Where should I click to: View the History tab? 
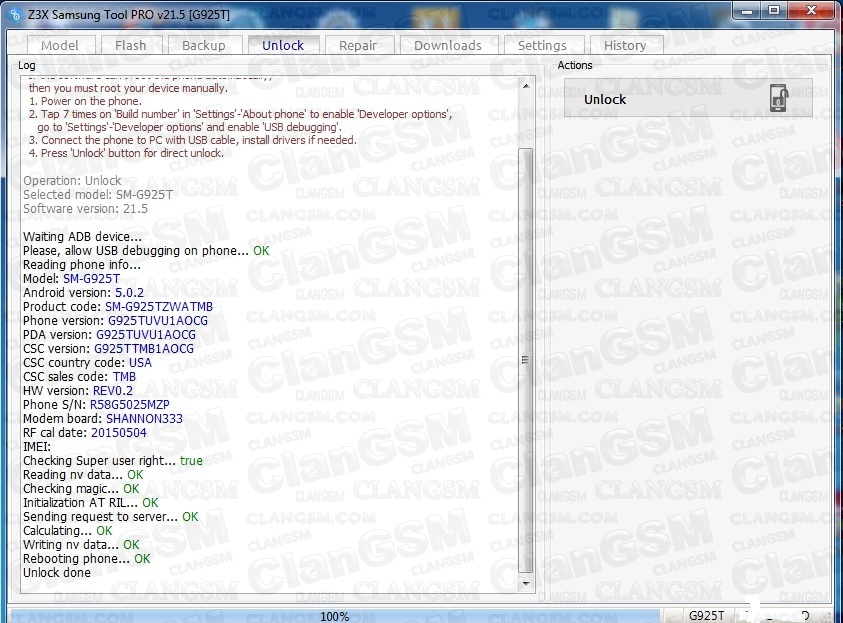tap(625, 46)
